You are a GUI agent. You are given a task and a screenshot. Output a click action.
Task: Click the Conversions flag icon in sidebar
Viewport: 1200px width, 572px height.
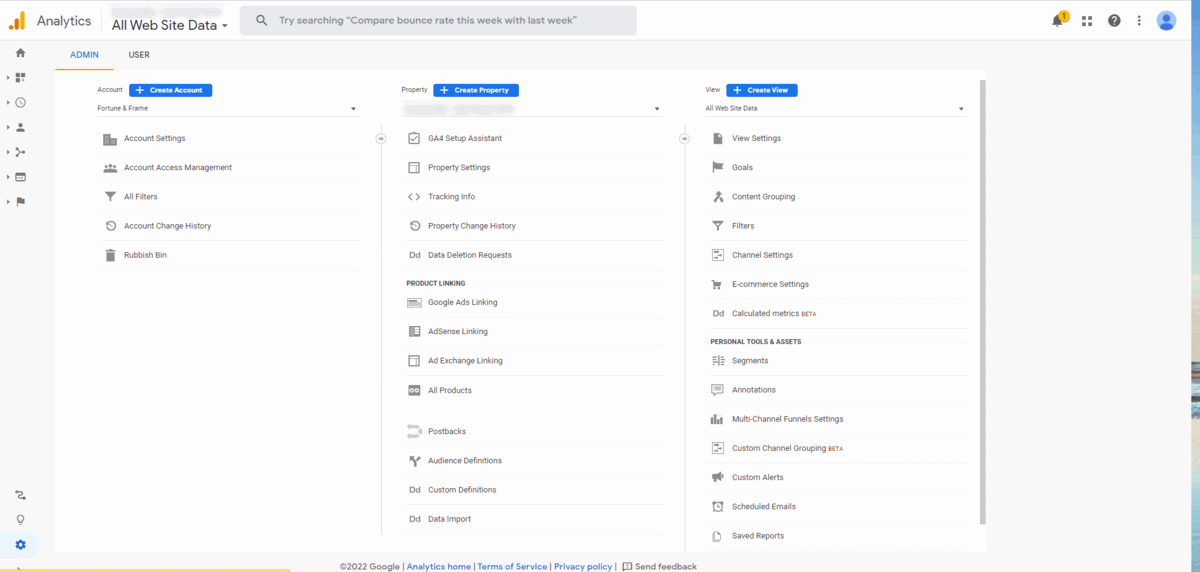20,201
